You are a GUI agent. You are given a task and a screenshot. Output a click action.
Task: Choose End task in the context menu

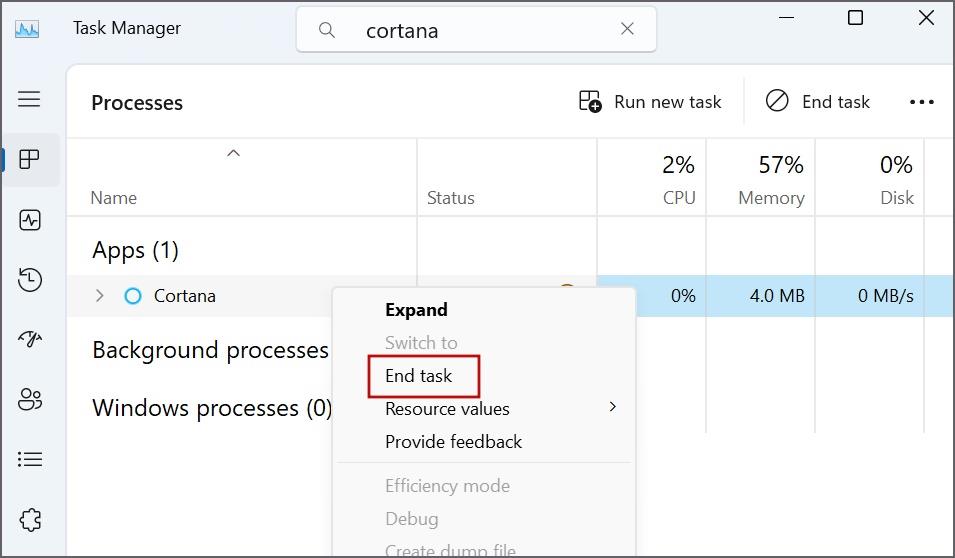(x=419, y=376)
